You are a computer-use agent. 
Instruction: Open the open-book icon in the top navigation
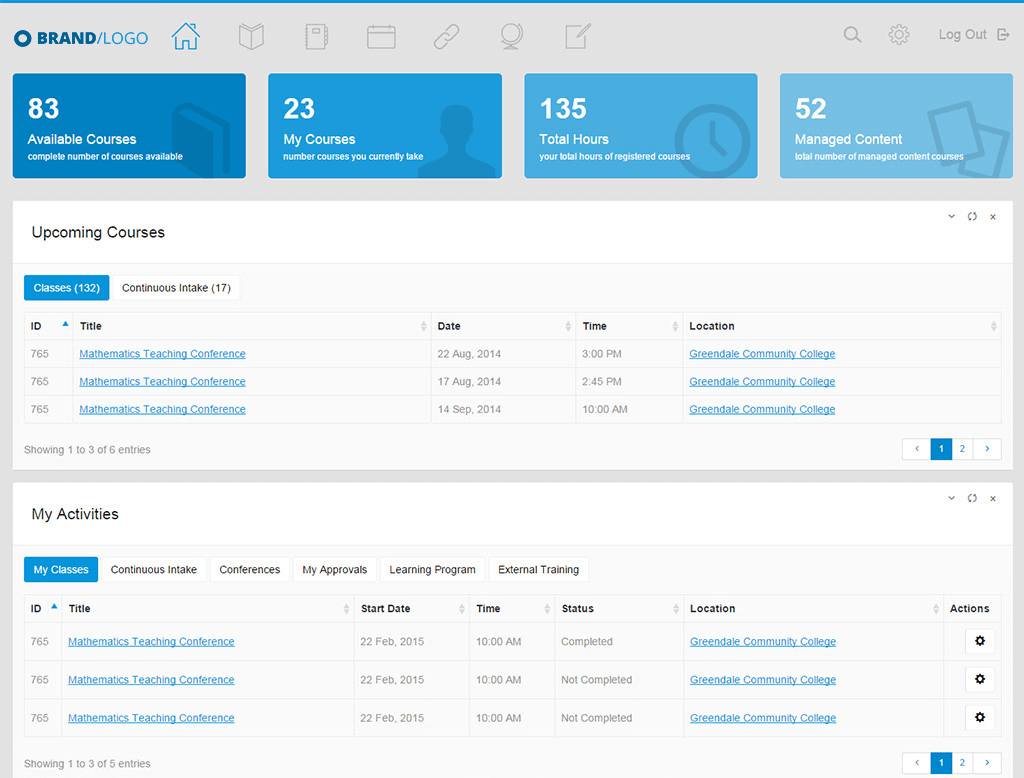click(251, 37)
